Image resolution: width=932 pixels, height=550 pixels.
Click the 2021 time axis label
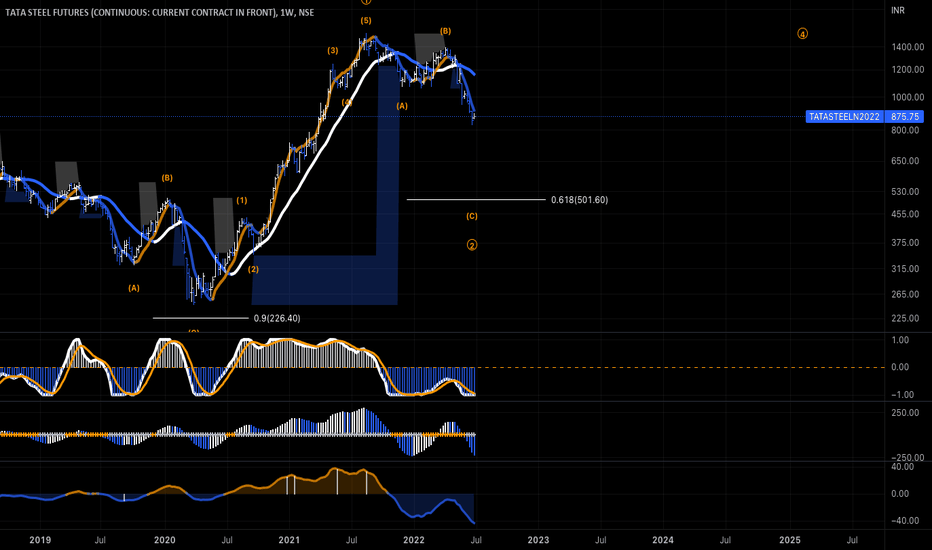point(289,540)
